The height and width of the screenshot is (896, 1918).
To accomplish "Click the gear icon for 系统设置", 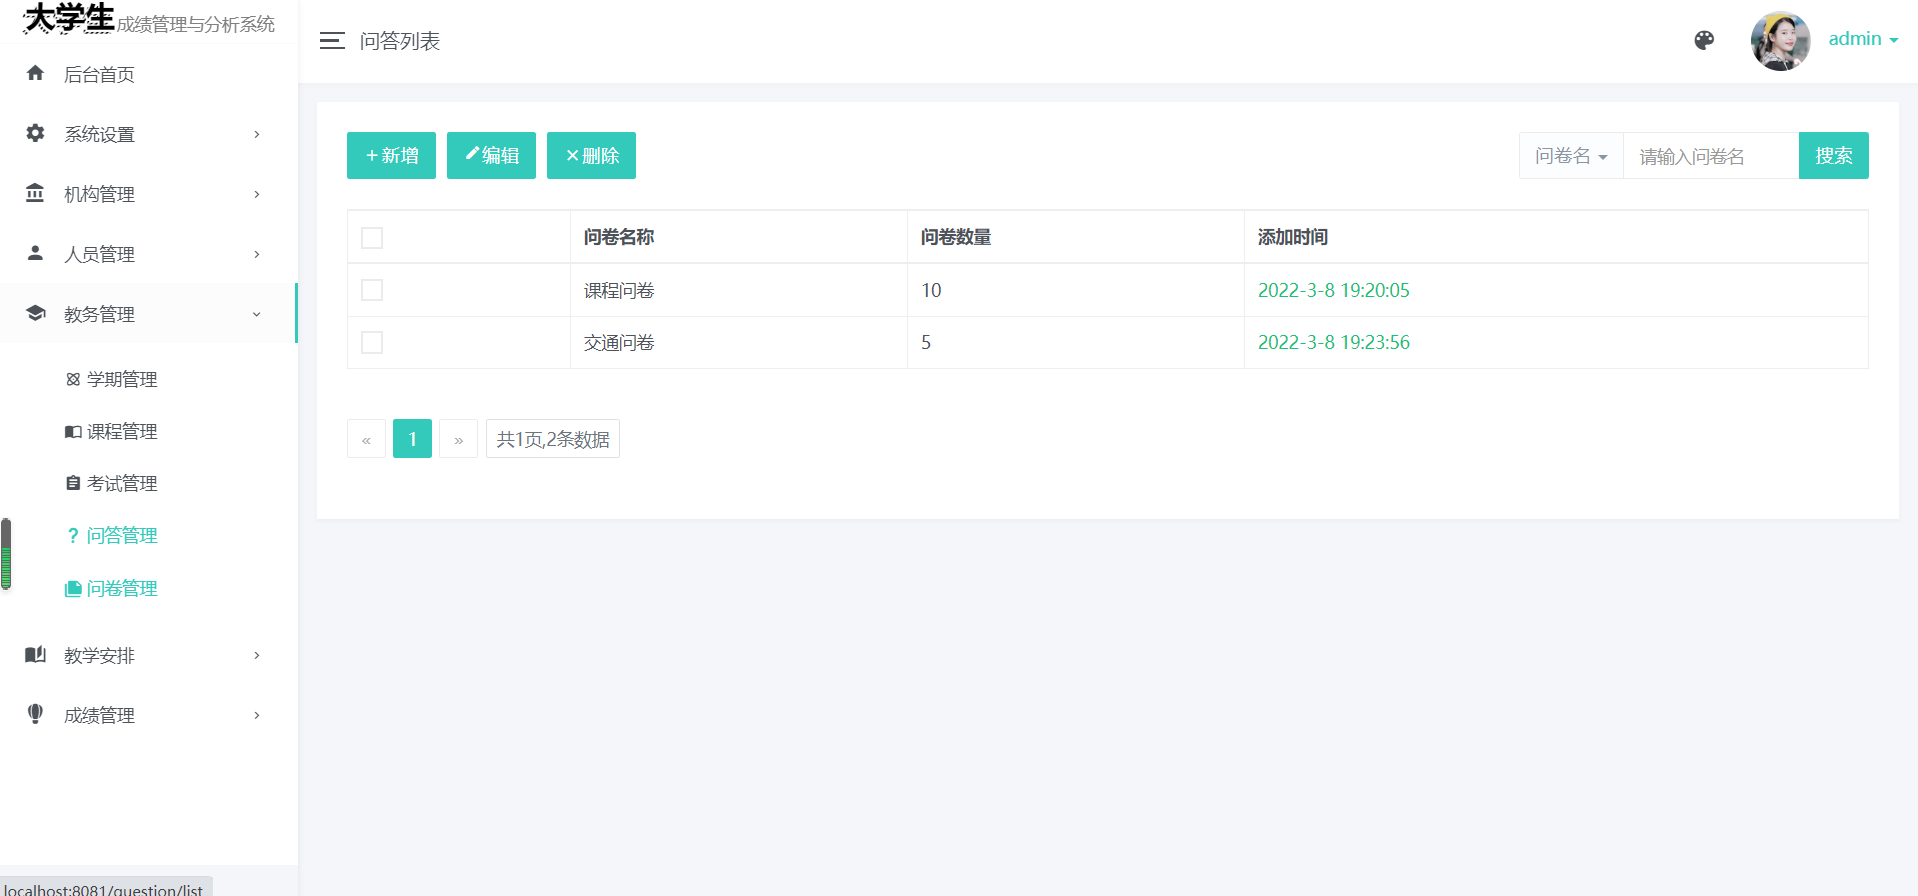I will (x=35, y=133).
